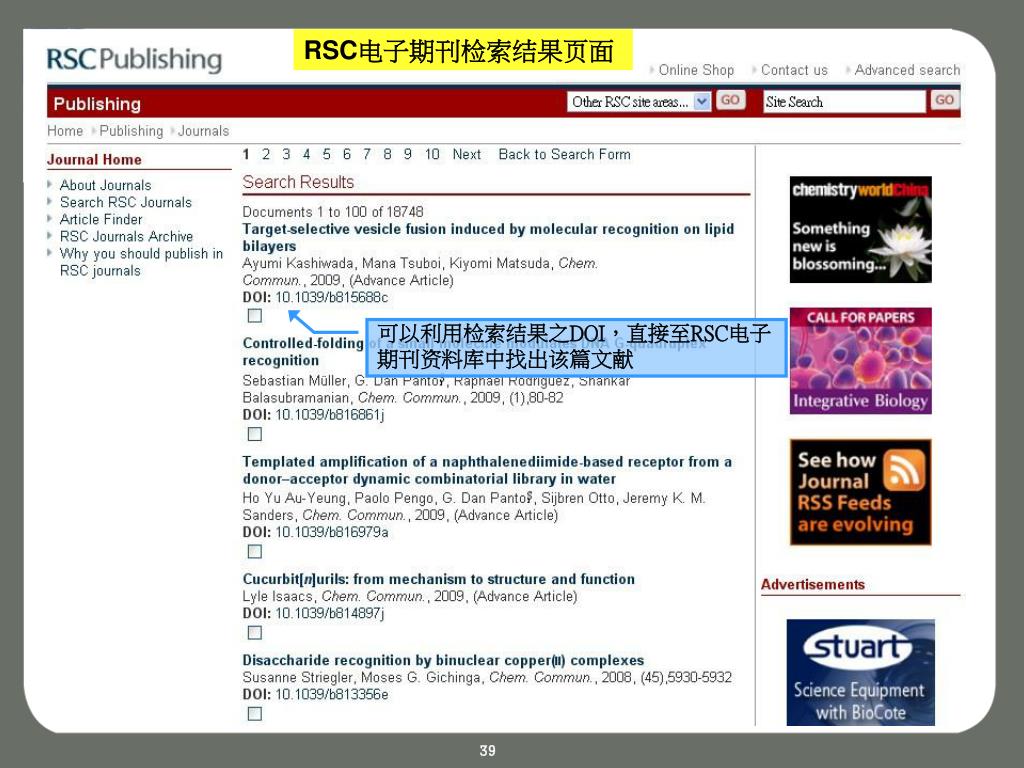Click the Advertisements heading
The height and width of the screenshot is (768, 1024).
(x=812, y=584)
